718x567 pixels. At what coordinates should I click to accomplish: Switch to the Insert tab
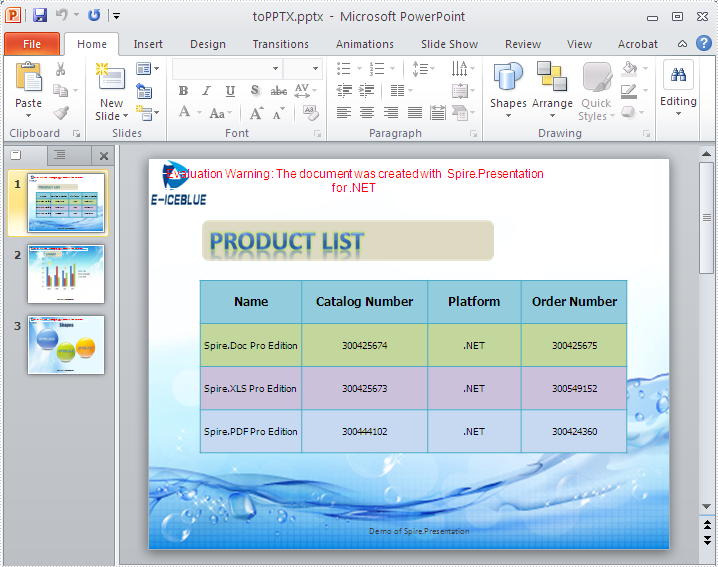pyautogui.click(x=148, y=44)
